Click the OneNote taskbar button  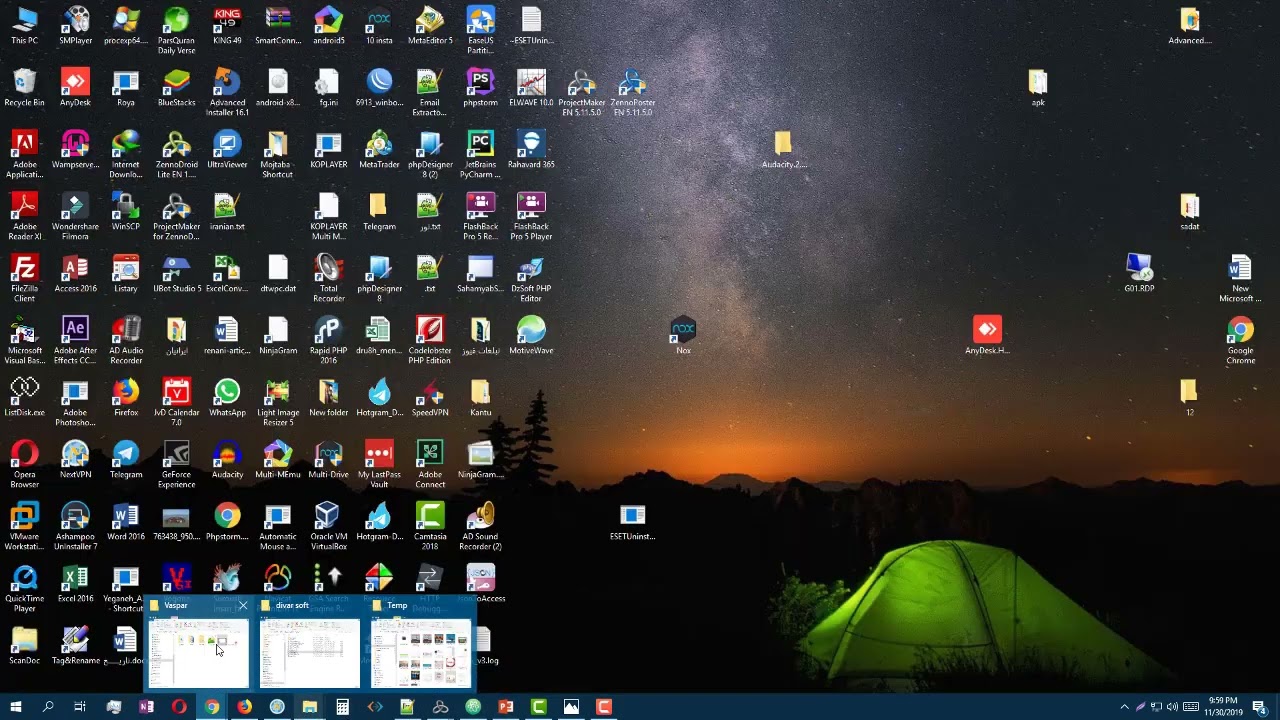146,707
